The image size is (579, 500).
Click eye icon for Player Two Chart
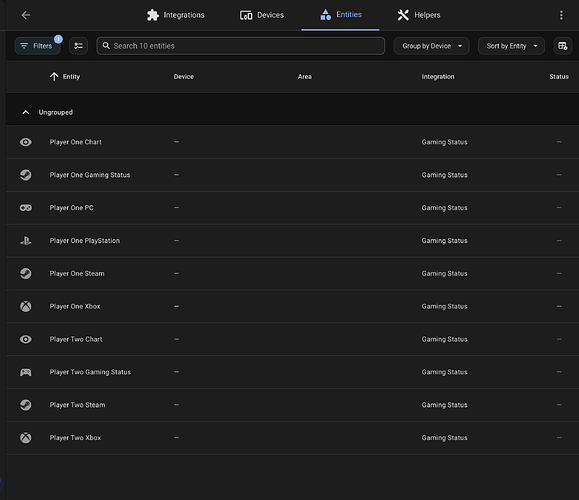(x=25, y=339)
